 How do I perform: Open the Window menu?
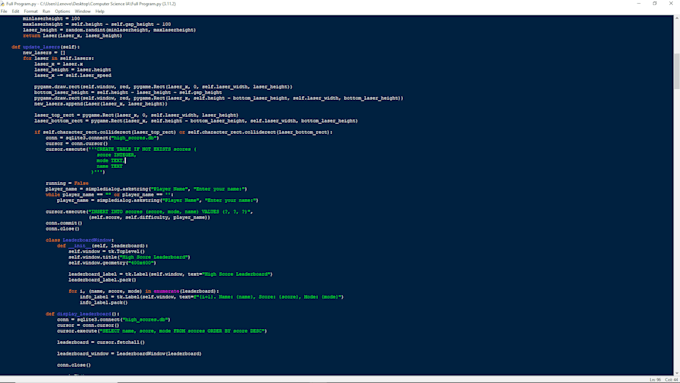coord(82,11)
